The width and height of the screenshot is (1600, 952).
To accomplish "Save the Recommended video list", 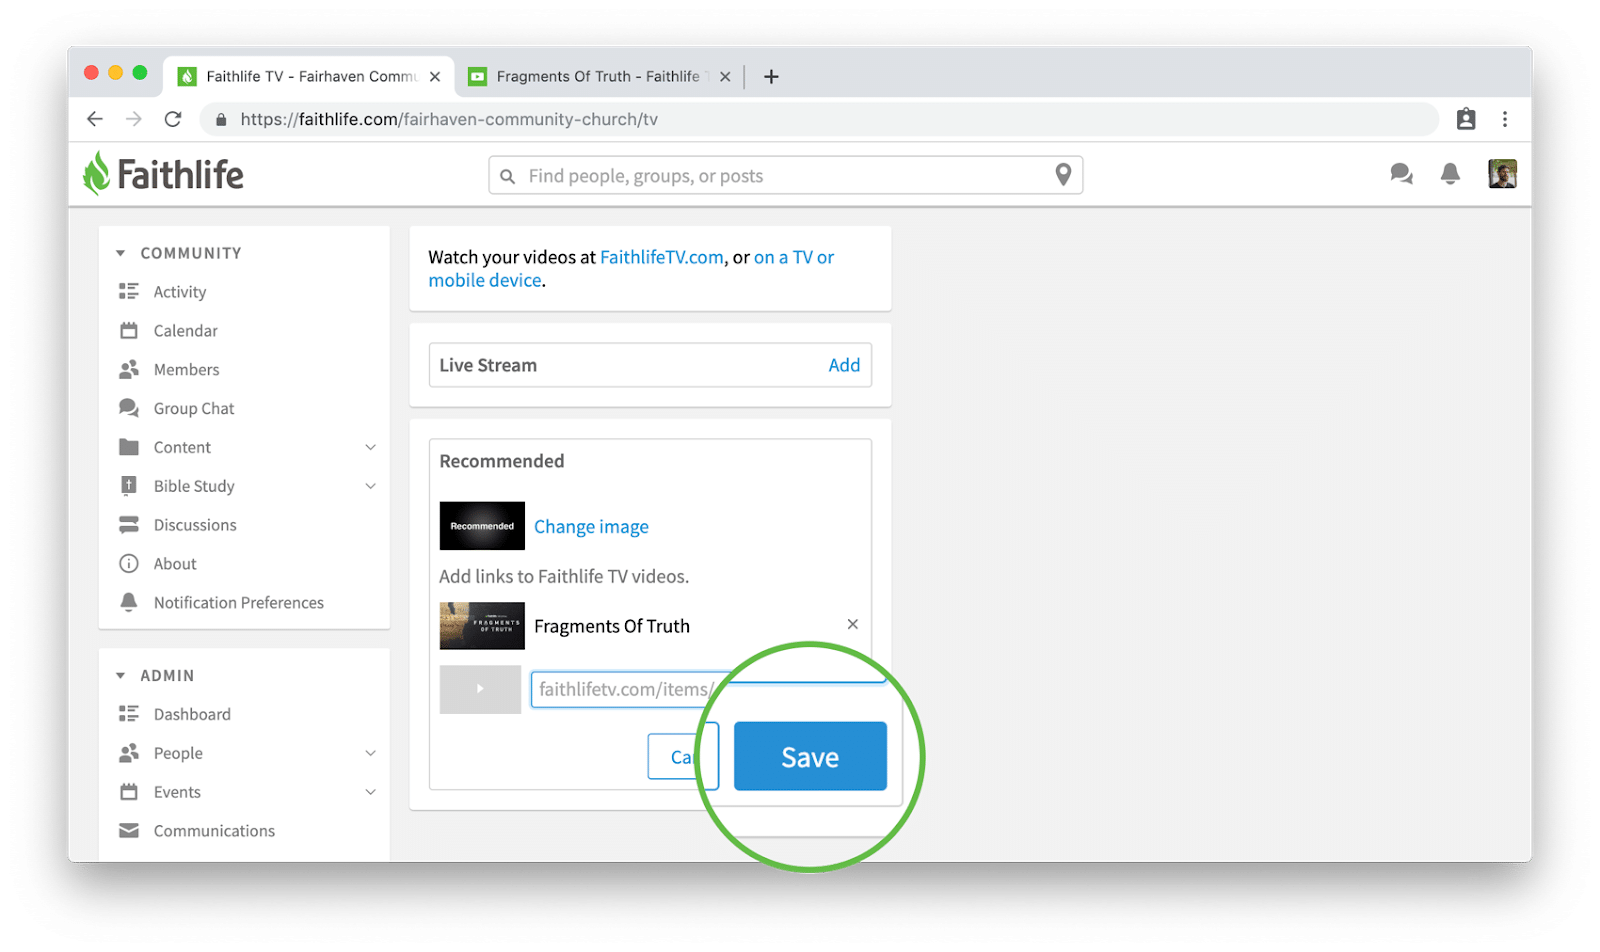I will [x=810, y=756].
